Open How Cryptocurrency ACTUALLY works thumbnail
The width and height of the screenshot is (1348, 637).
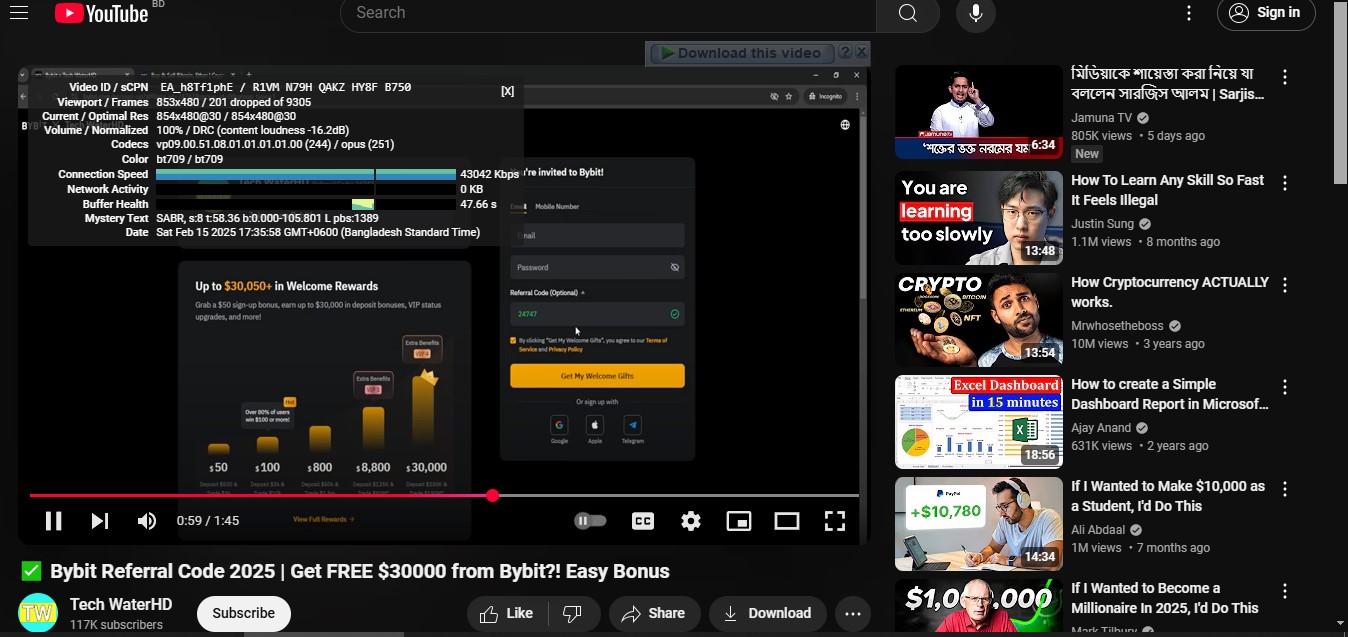tap(979, 320)
